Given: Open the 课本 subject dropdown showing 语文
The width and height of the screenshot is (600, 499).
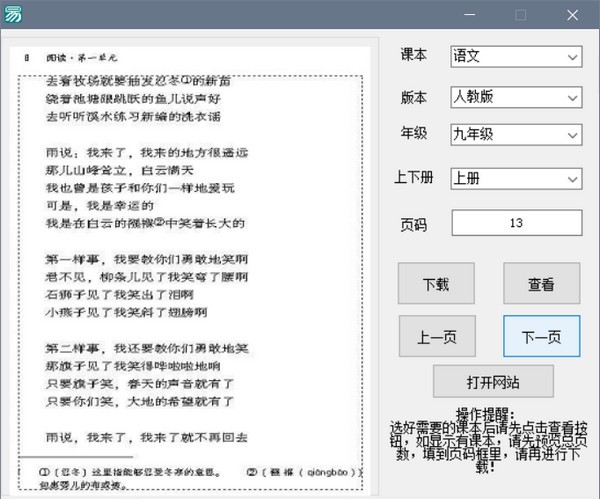Looking at the screenshot, I should (x=515, y=57).
